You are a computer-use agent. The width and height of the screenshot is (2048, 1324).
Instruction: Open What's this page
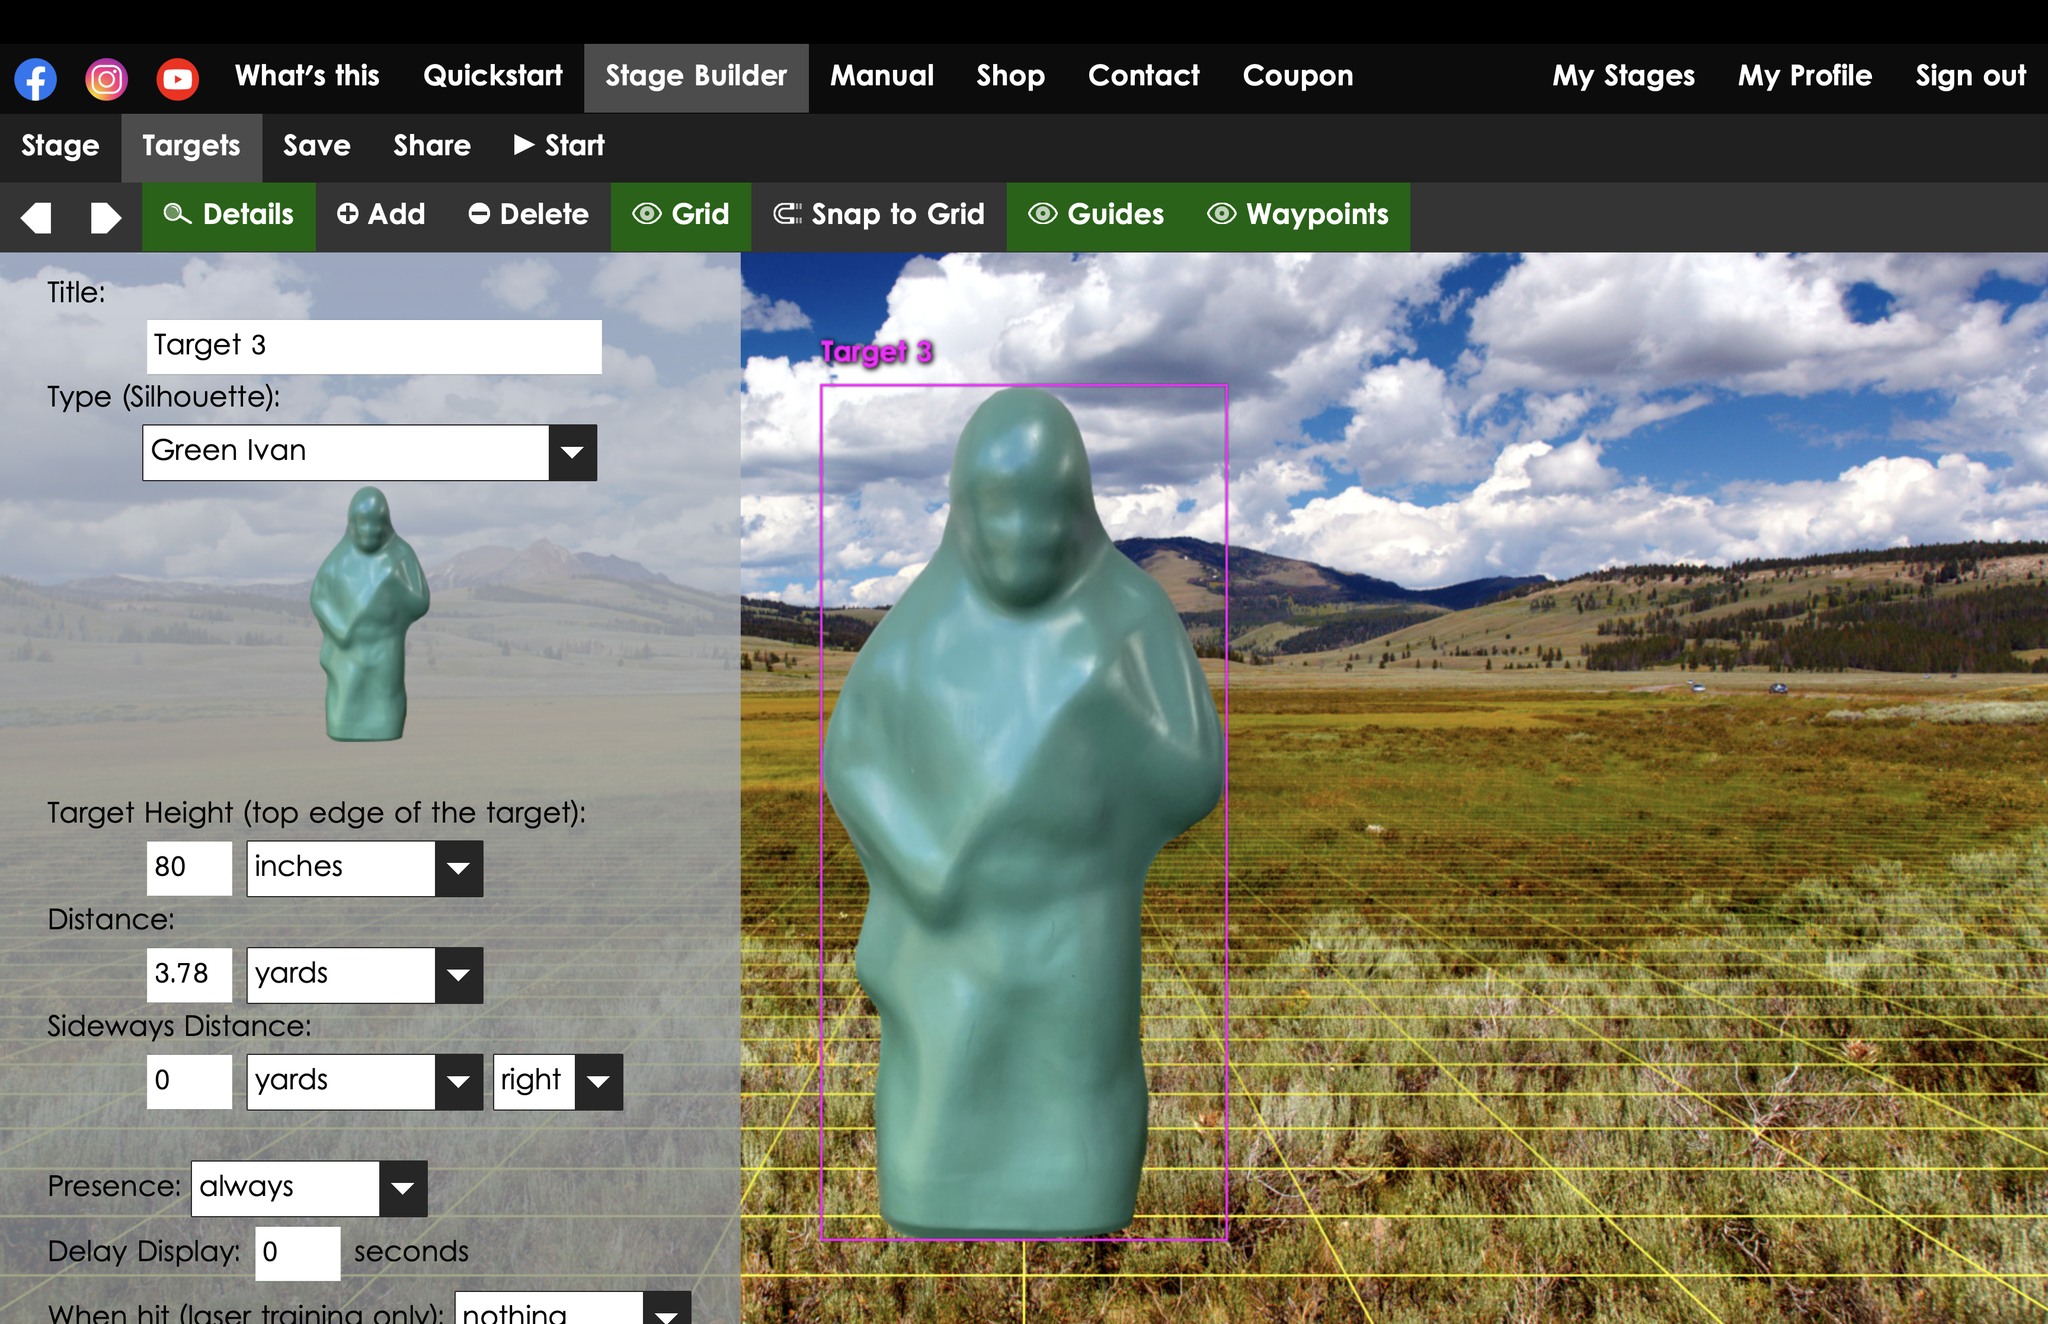[x=307, y=77]
